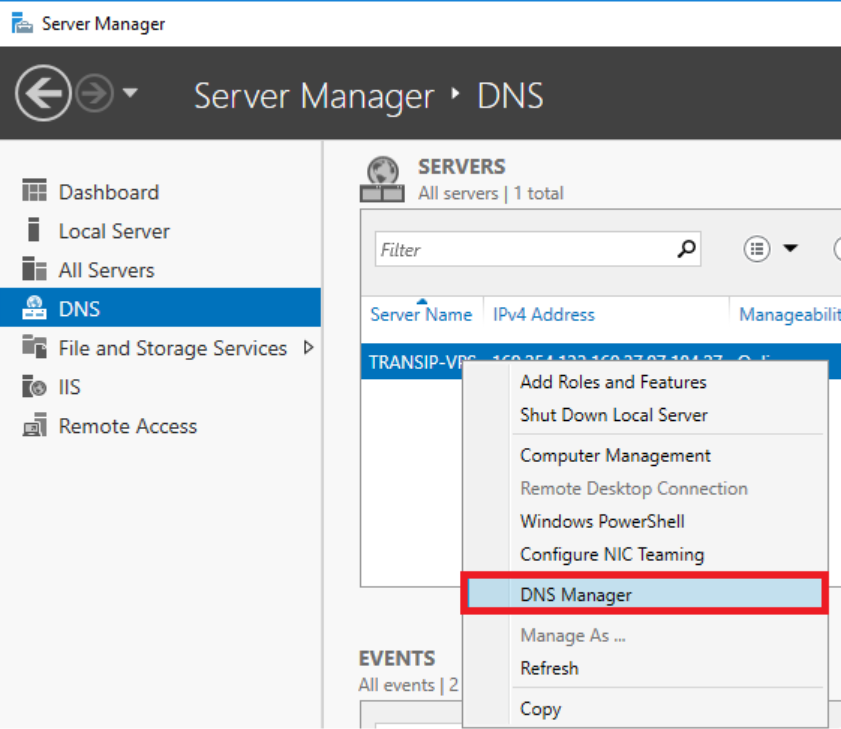Image resolution: width=841 pixels, height=729 pixels.
Task: Click the forward navigation arrow
Action: 94,95
